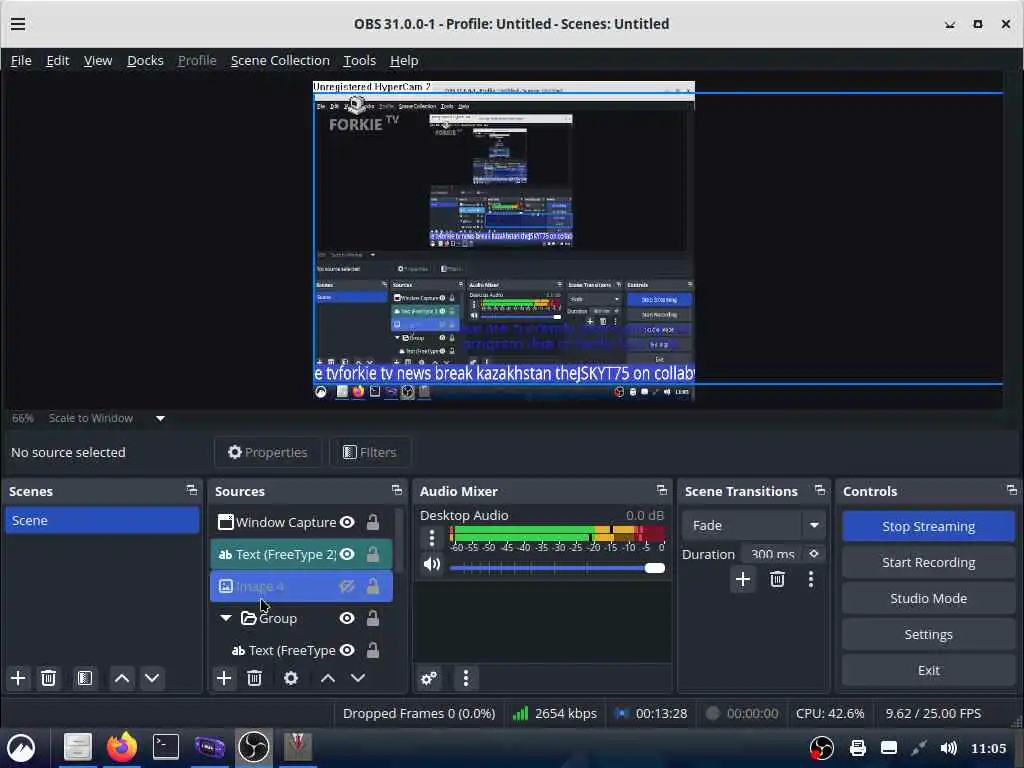The height and width of the screenshot is (768, 1024).
Task: Remove the selected scene with the Scenes trash icon
Action: tap(48, 678)
